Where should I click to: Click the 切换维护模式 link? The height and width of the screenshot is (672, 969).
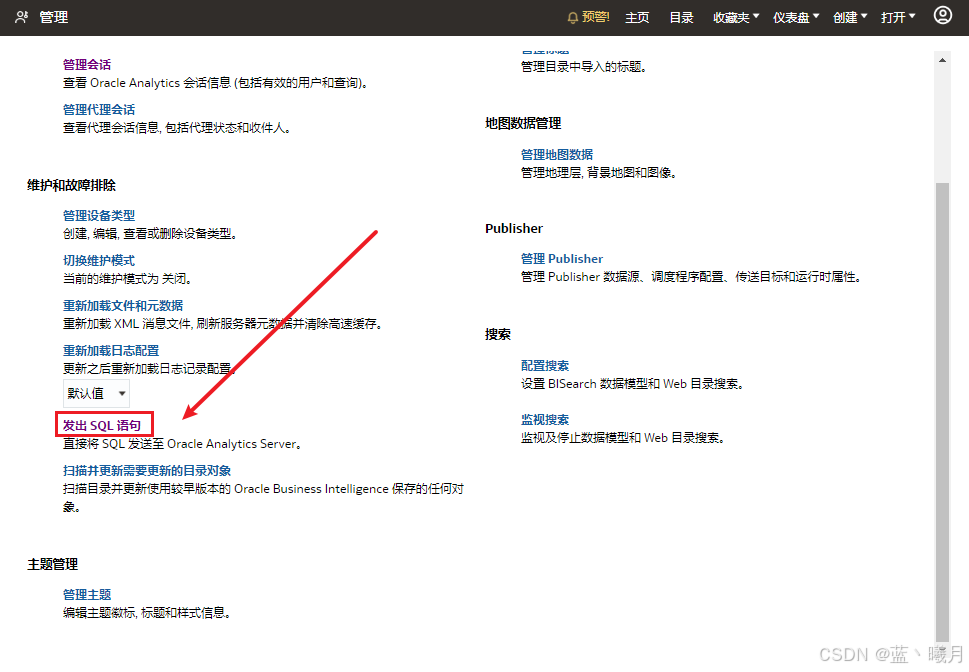click(x=99, y=260)
